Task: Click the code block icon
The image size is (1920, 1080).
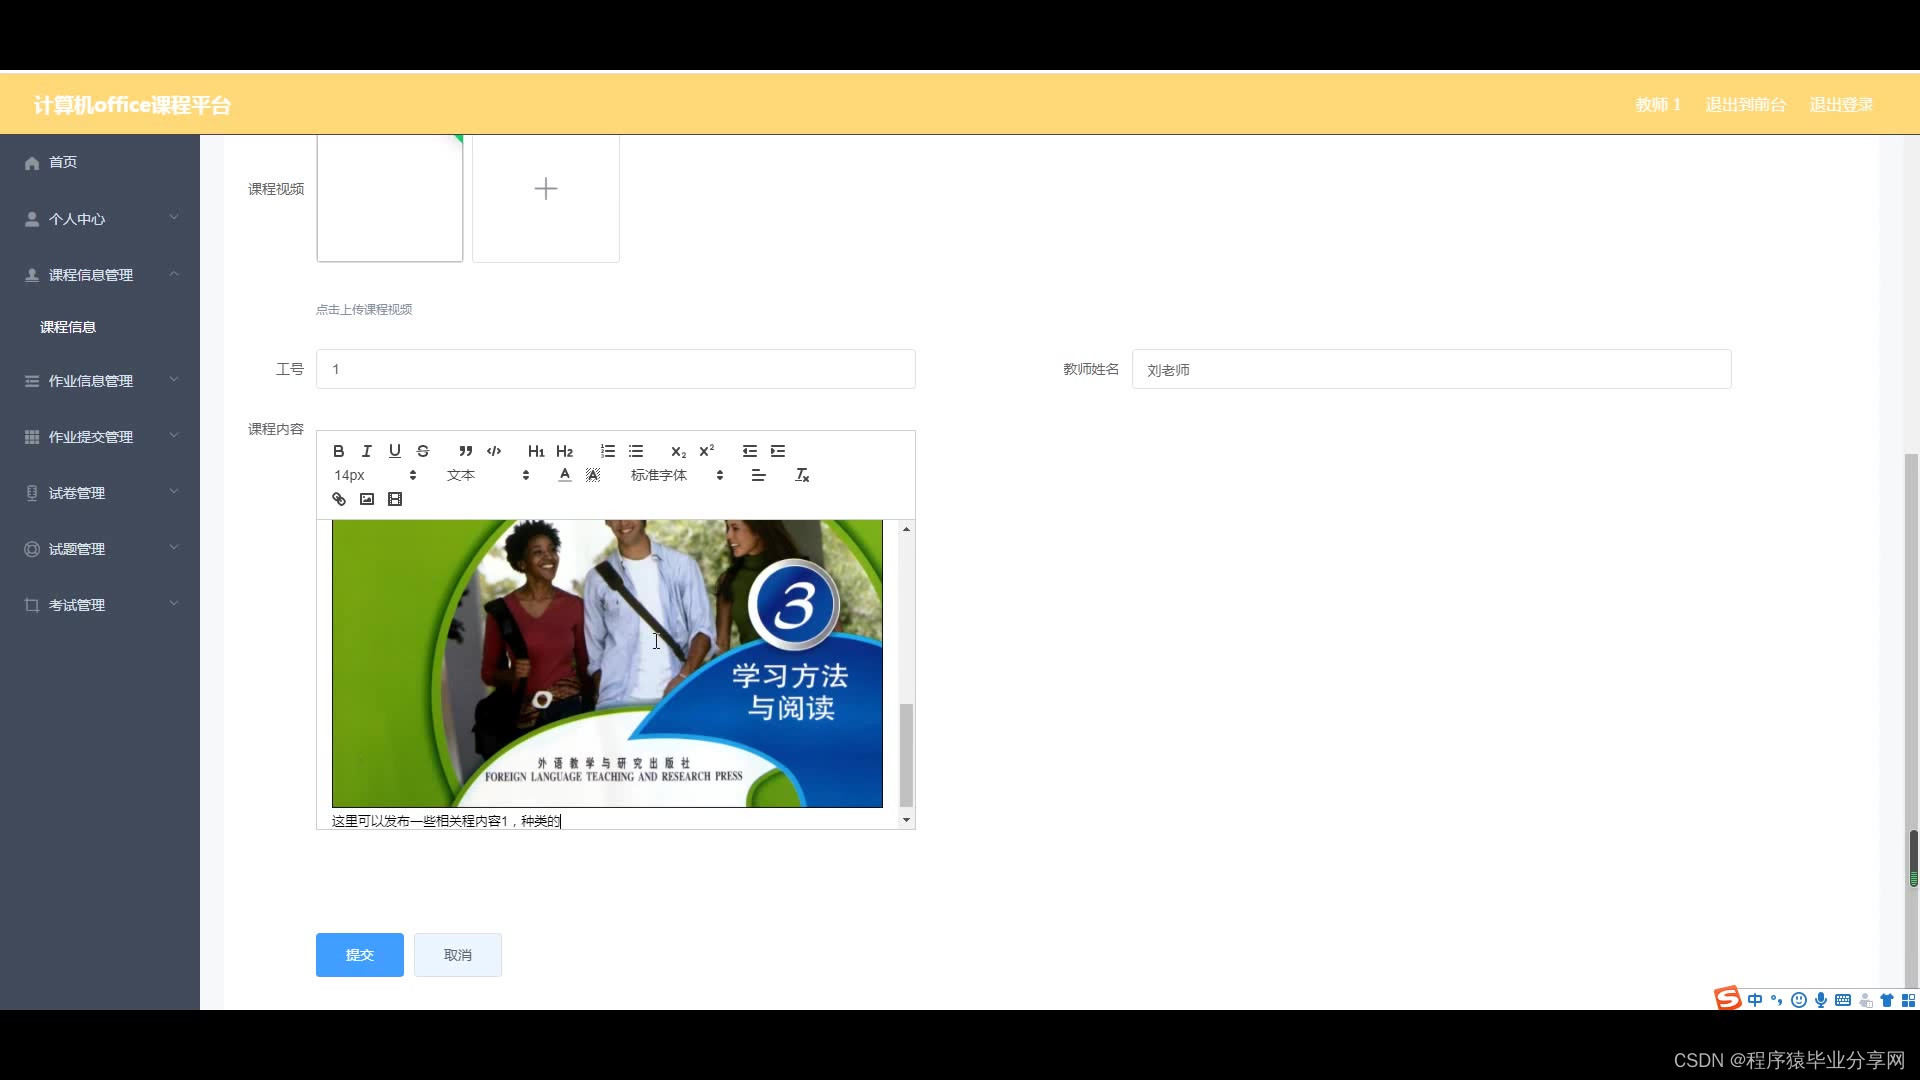Action: coord(494,451)
